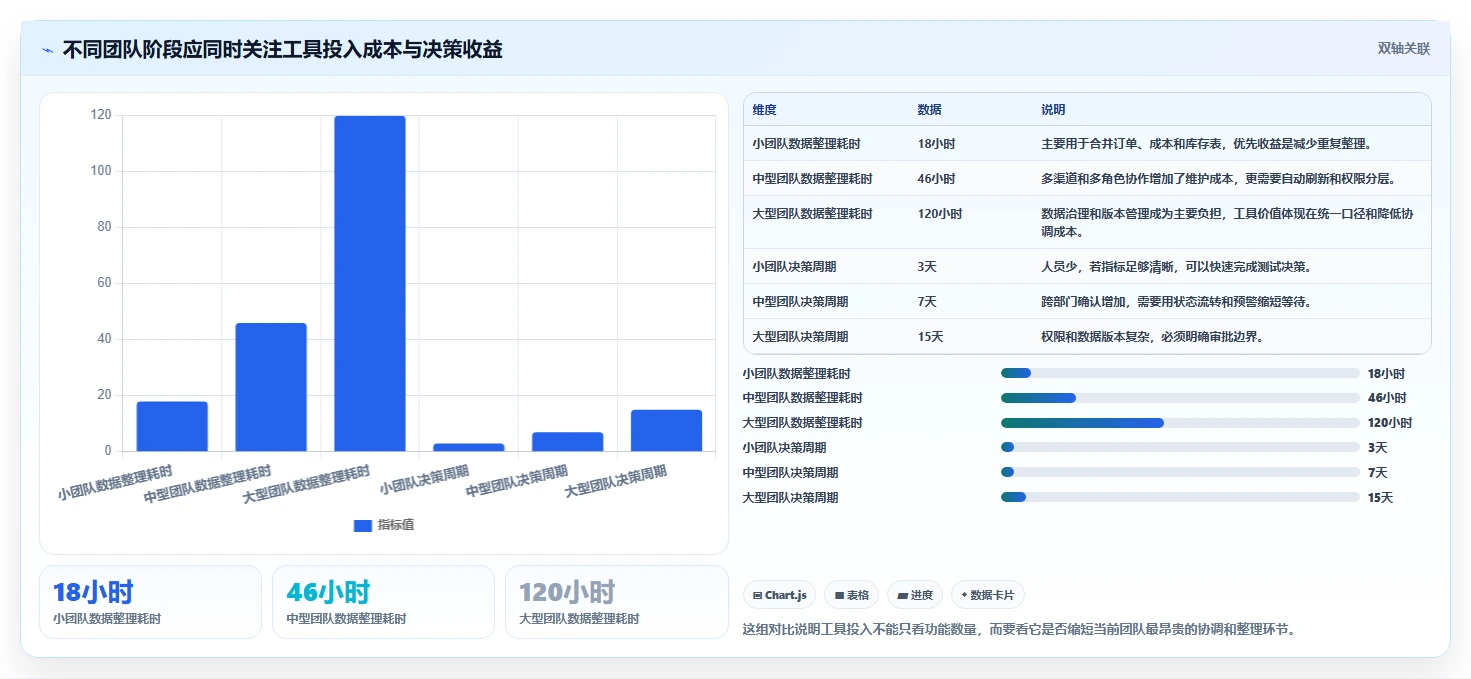Click table cell 小团队决策周期
The image size is (1471, 679).
795,267
